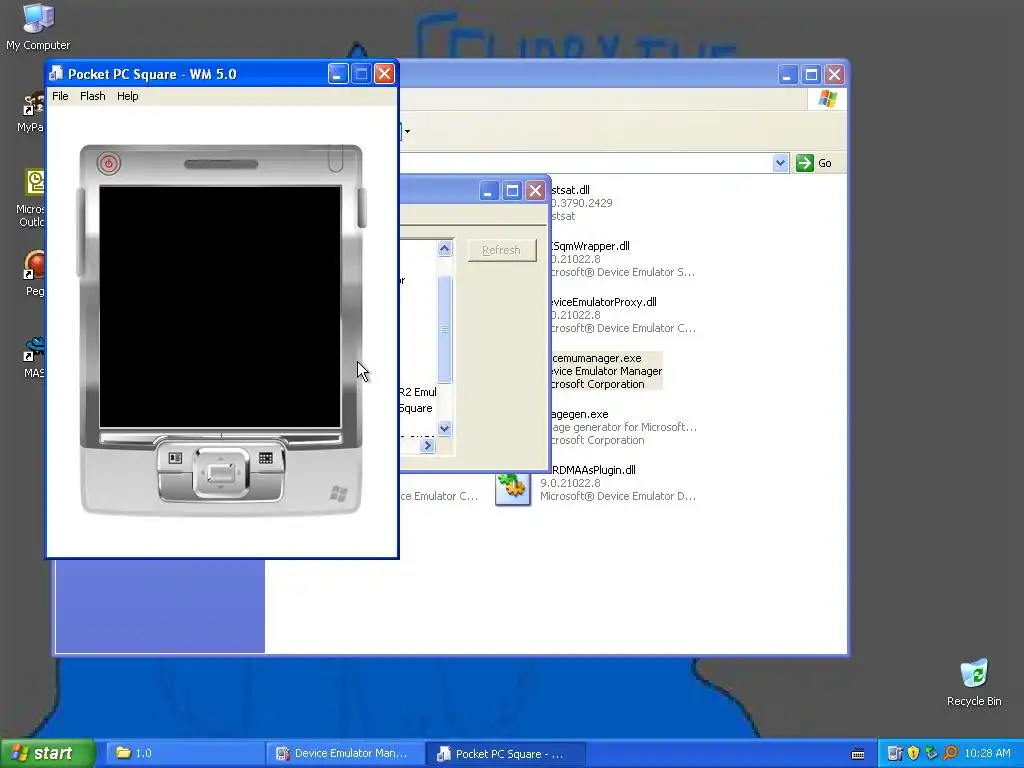The height and width of the screenshot is (768, 1024).
Task: Select the SqmWrapper.dll file in Explorer
Action: 590,246
